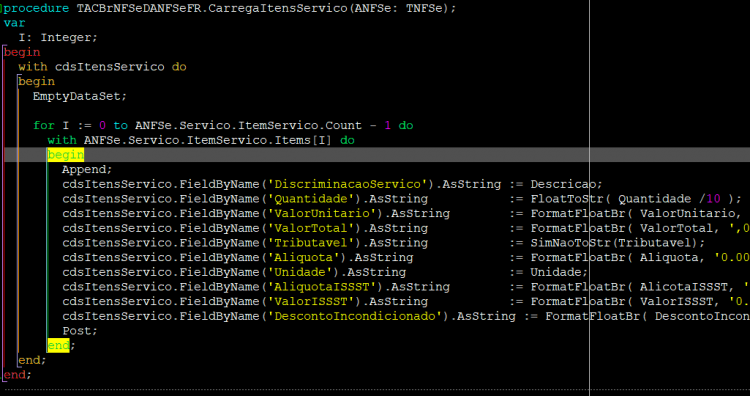Click the orange 'end;' closing the with block
This screenshot has width=750, height=396.
click(x=33, y=360)
